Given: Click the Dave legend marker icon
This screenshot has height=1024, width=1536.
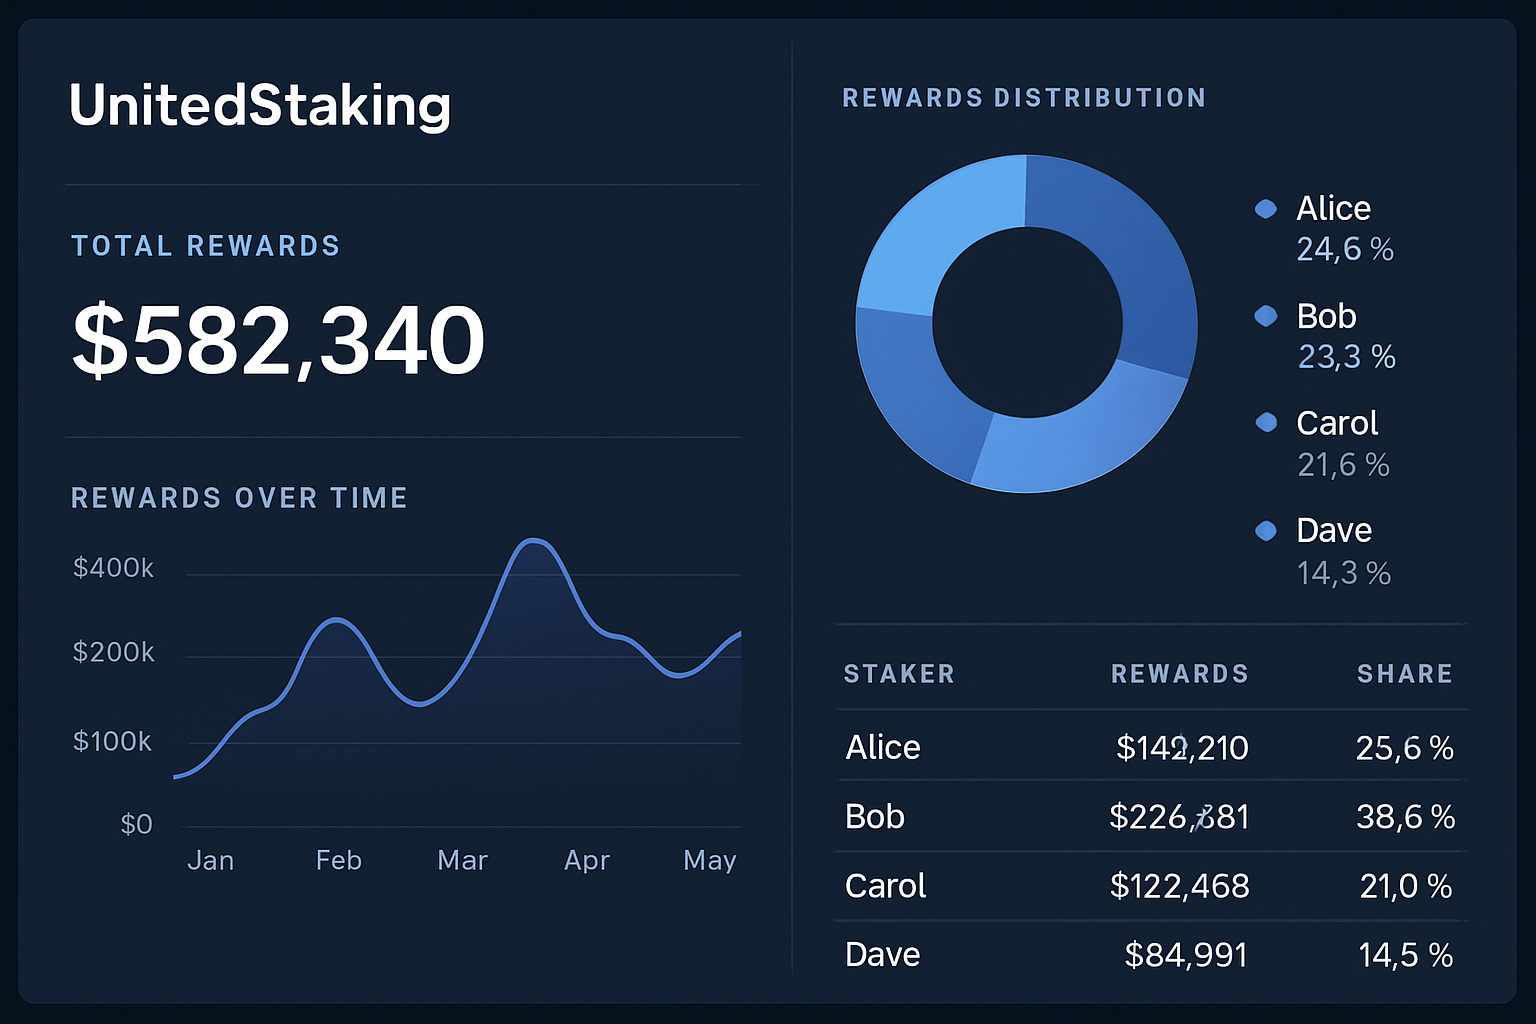Looking at the screenshot, I should coord(1266,530).
